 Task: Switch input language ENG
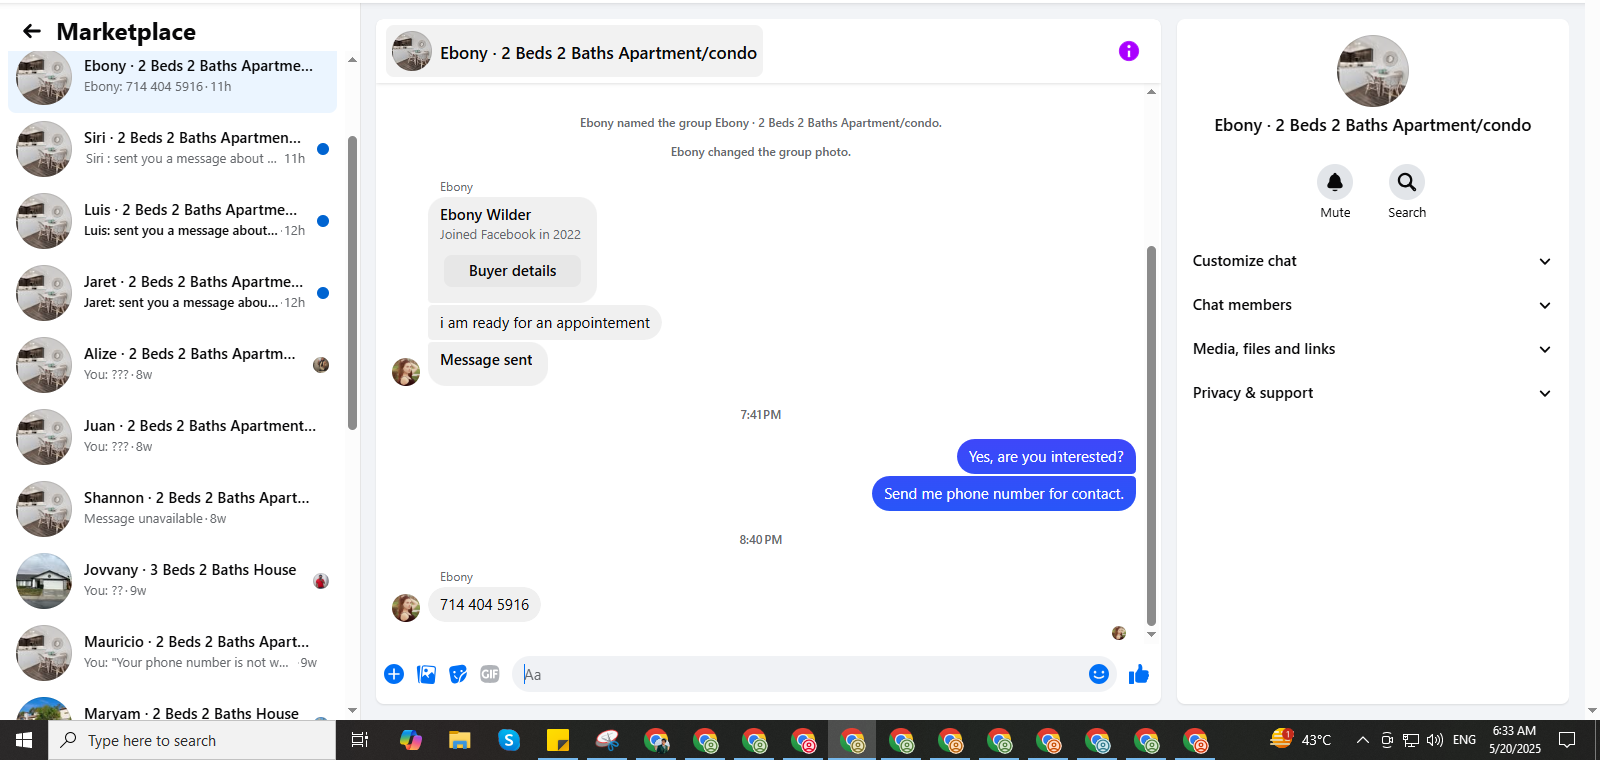(1464, 740)
